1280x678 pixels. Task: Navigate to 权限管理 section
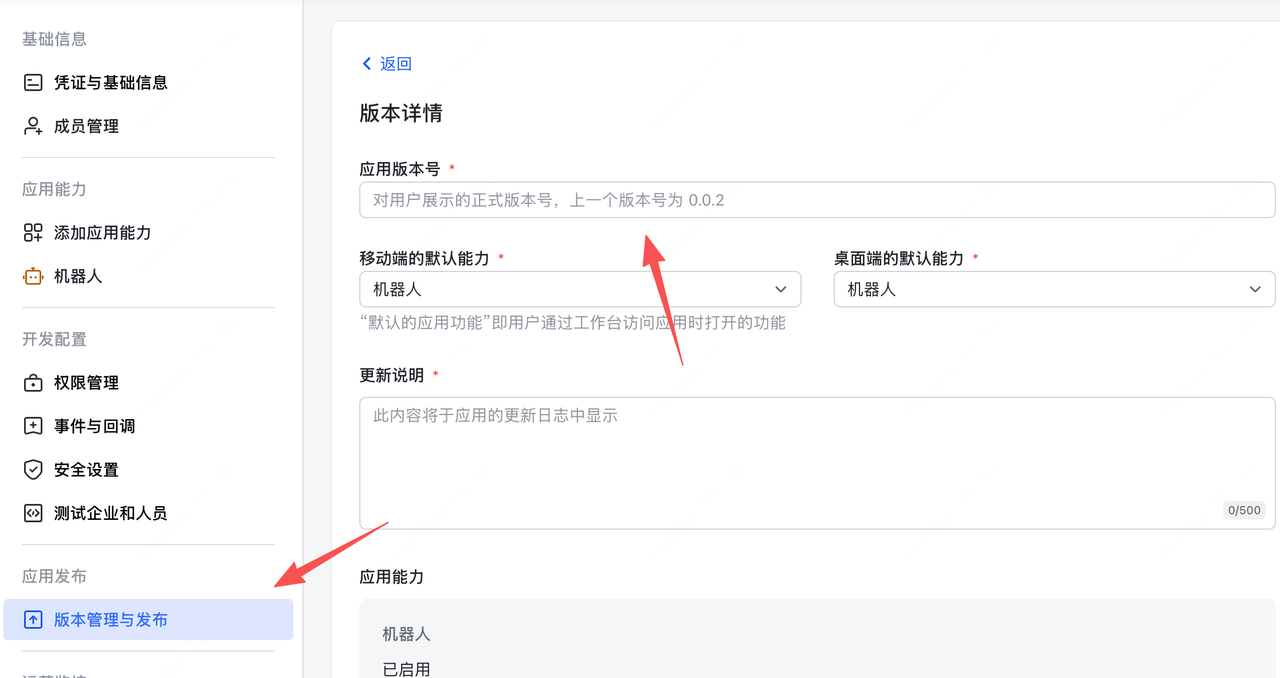click(x=89, y=382)
